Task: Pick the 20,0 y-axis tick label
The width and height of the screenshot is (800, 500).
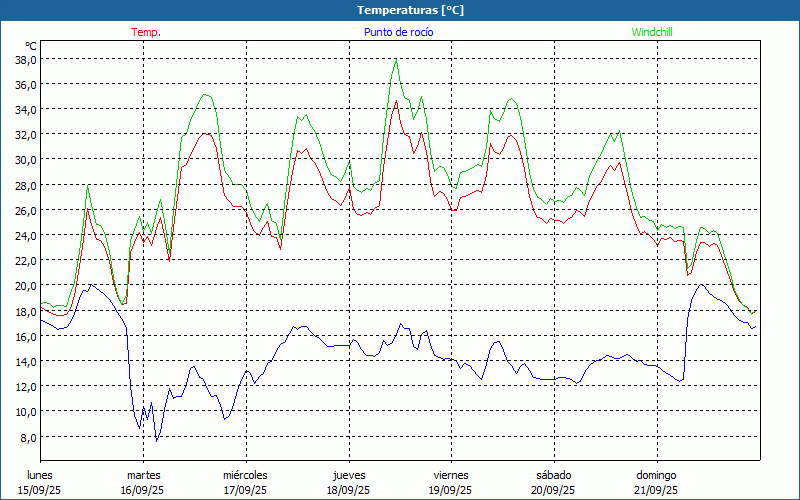Action: (x=26, y=286)
